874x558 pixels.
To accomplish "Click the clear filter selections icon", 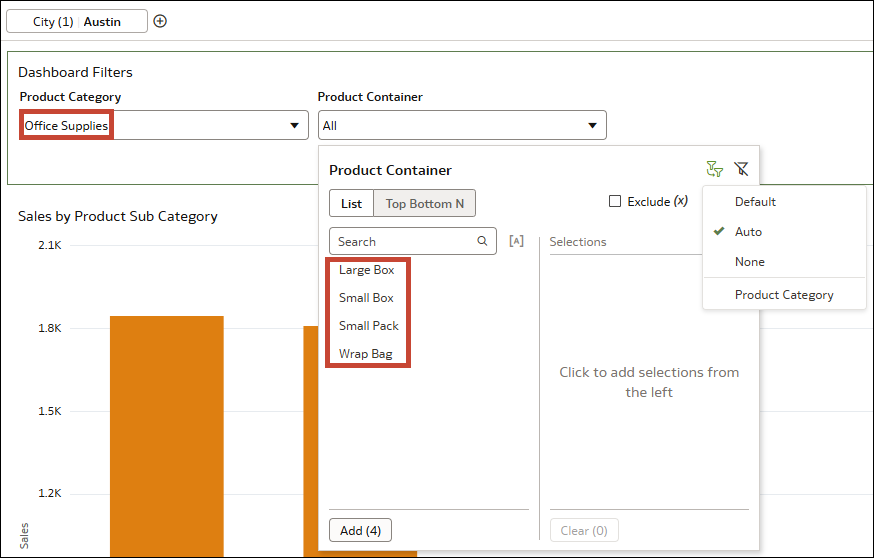I will (741, 170).
